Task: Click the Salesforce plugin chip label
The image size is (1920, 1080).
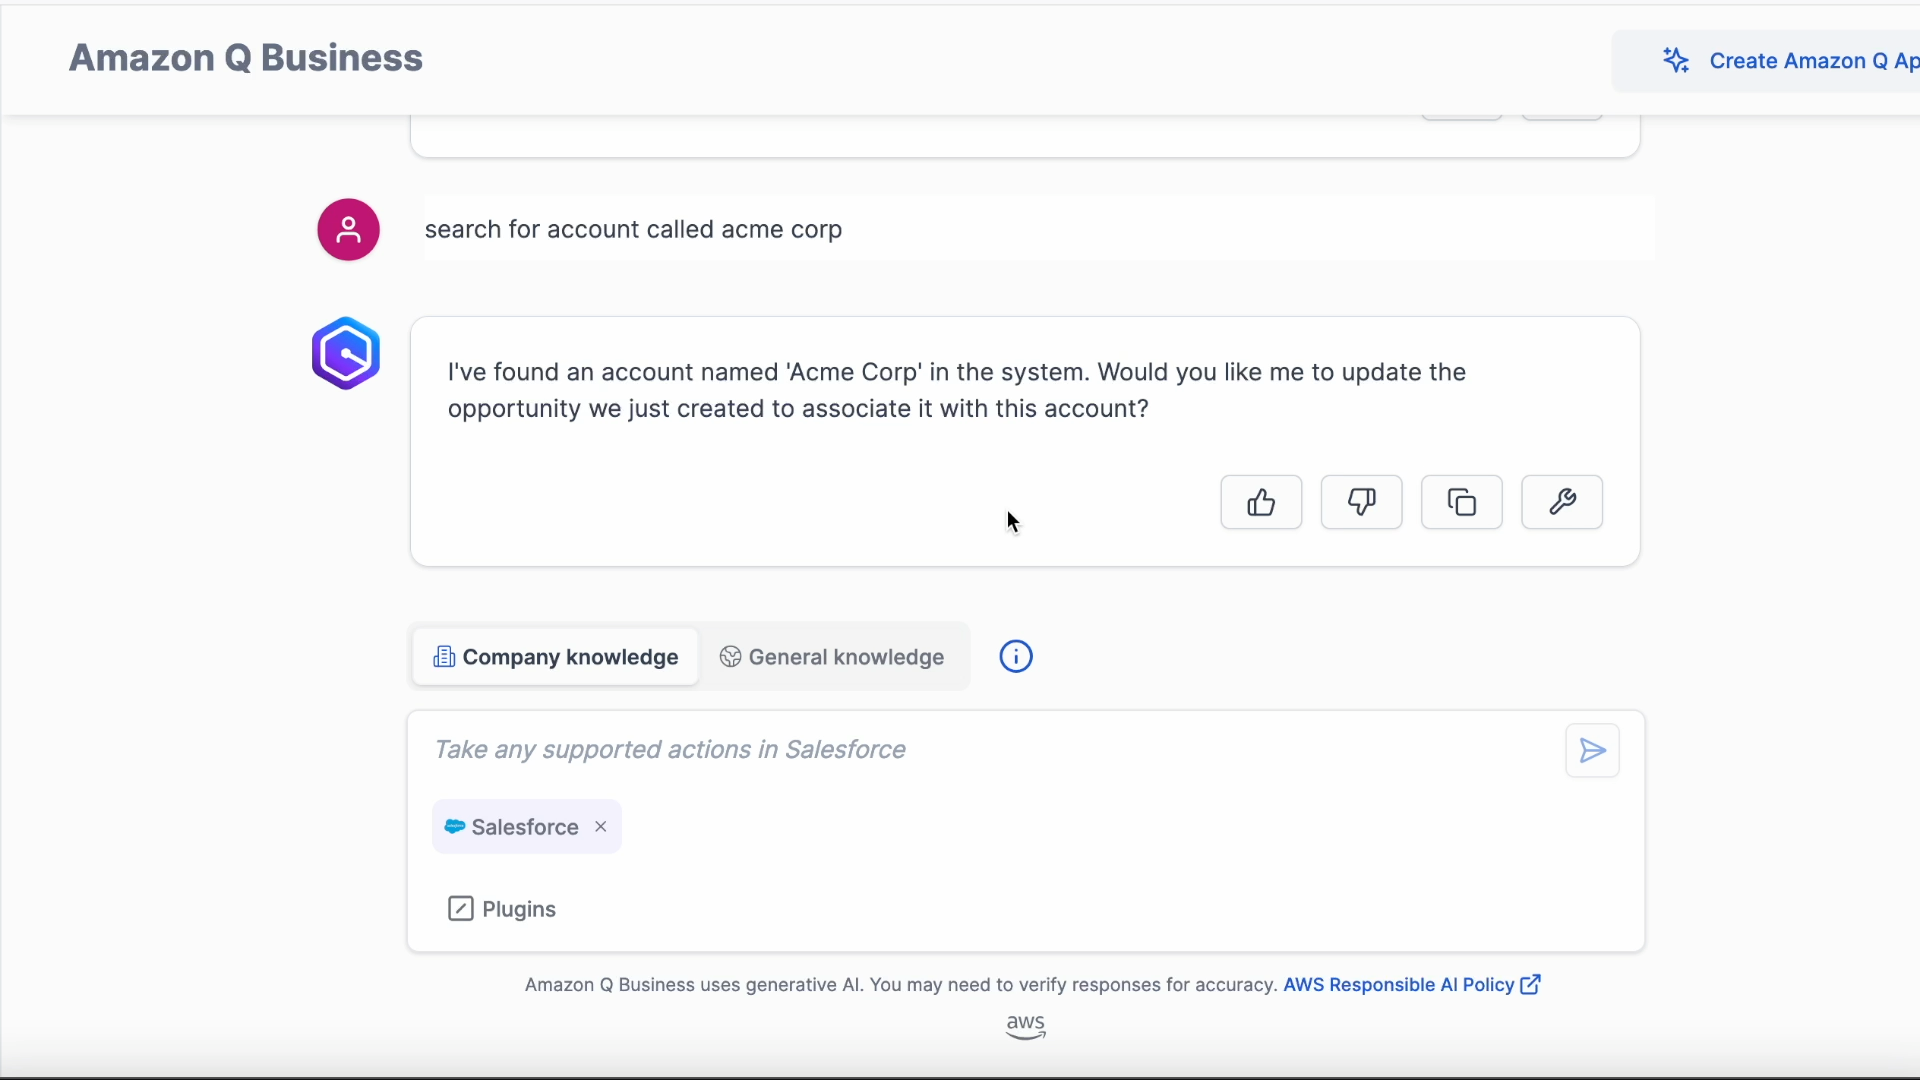Action: tap(524, 827)
